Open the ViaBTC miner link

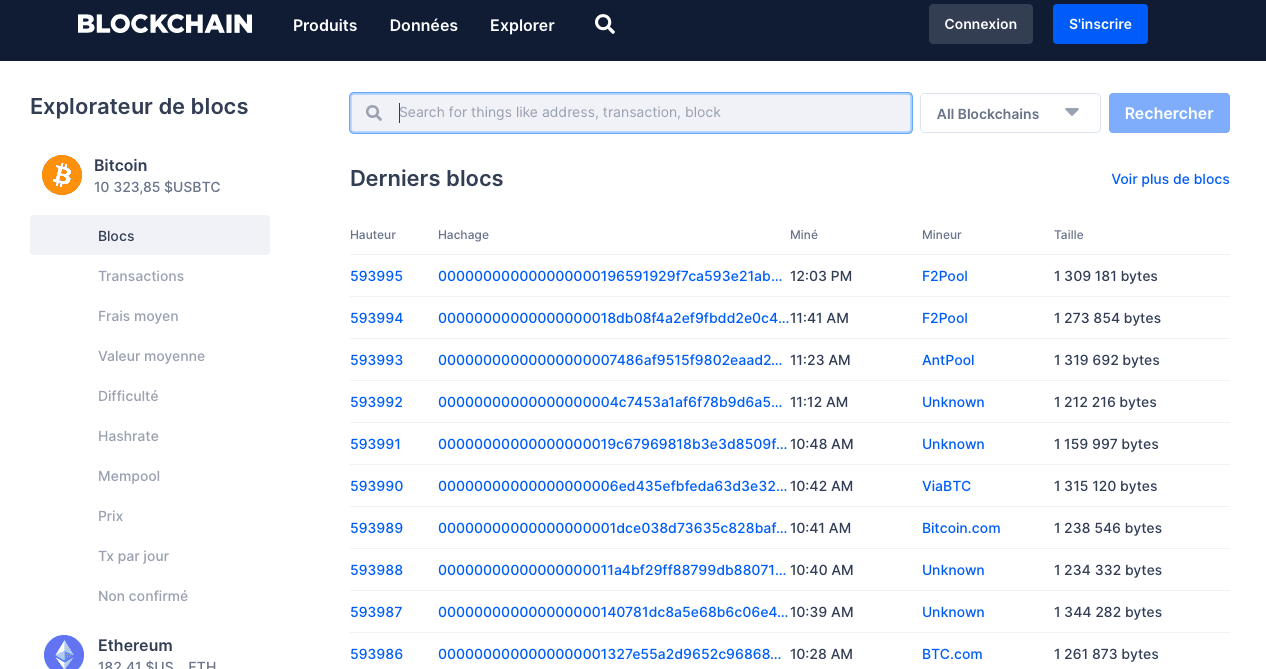946,486
